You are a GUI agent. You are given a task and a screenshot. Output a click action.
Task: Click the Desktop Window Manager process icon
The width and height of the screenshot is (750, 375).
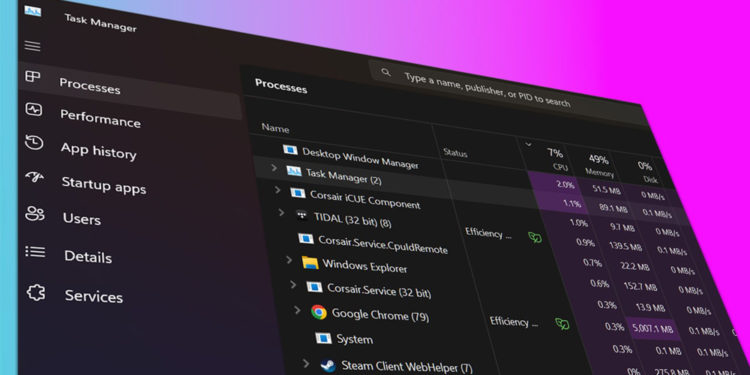click(290, 150)
